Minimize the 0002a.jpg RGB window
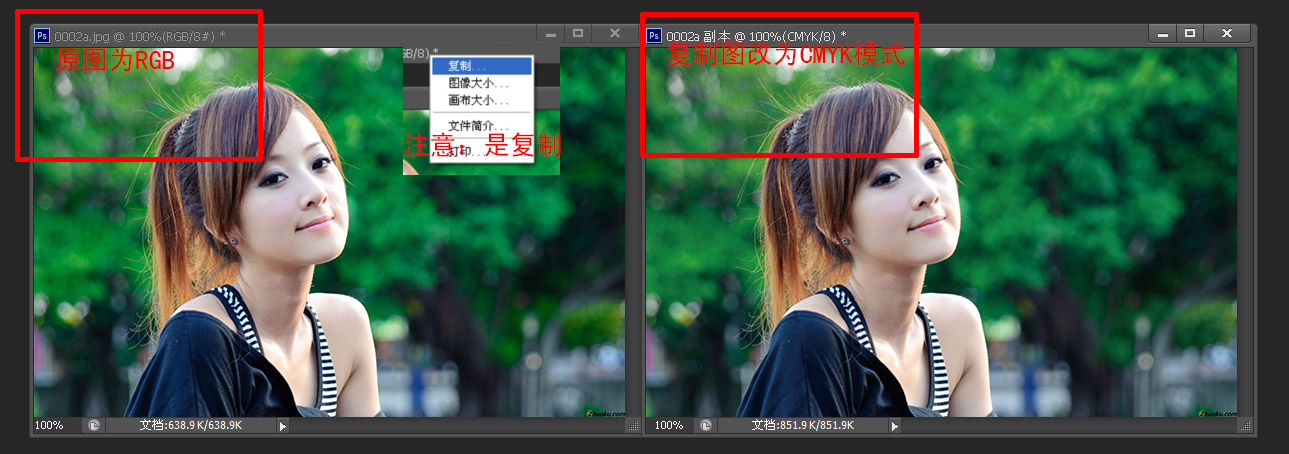 pyautogui.click(x=551, y=33)
